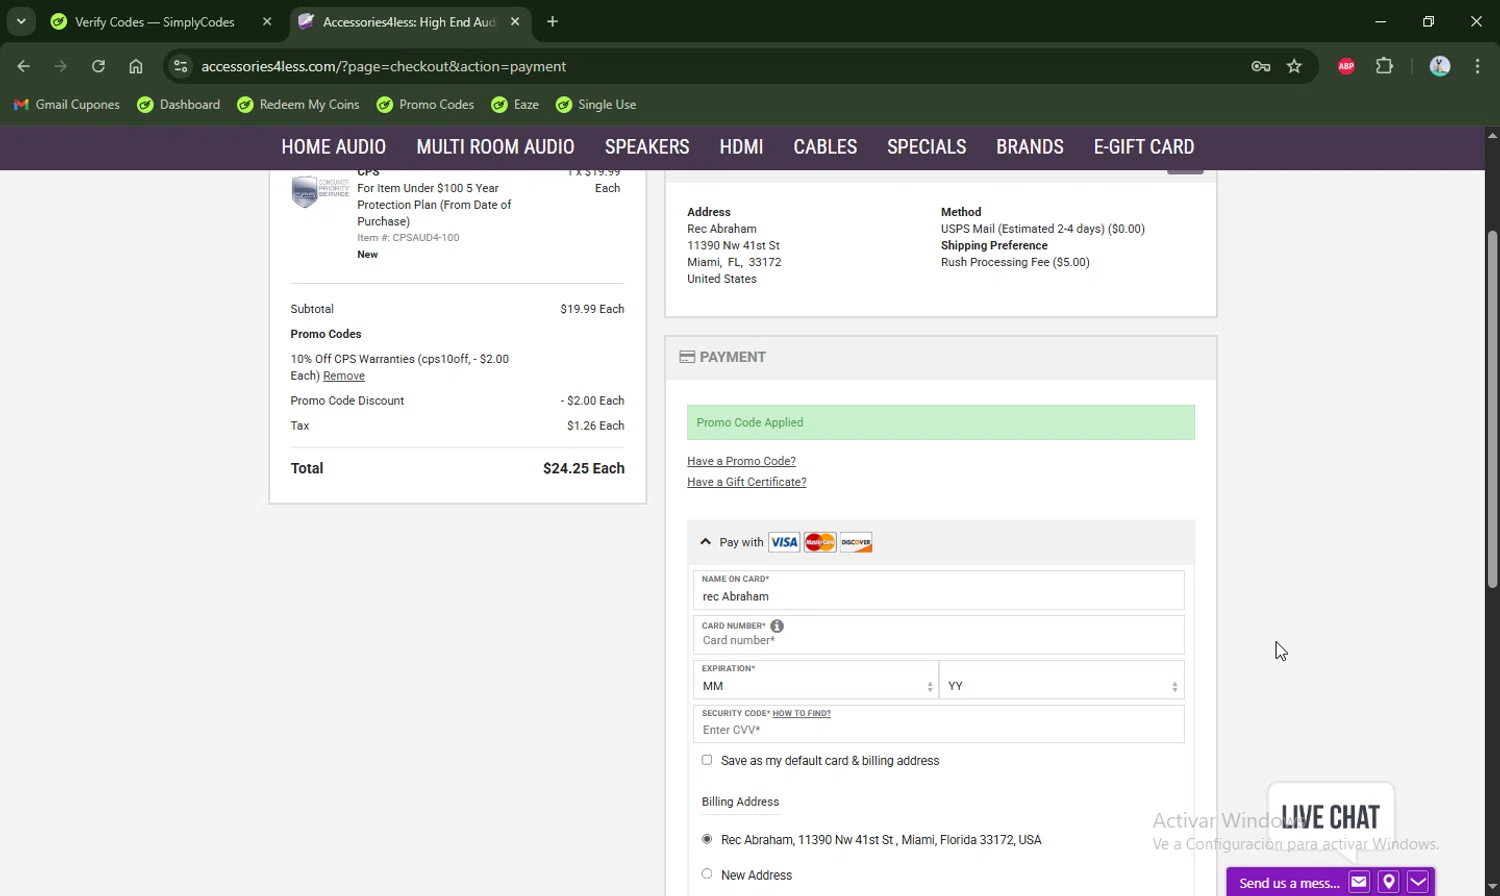Select the Rec Abraham billing address
1500x896 pixels.
(x=707, y=839)
